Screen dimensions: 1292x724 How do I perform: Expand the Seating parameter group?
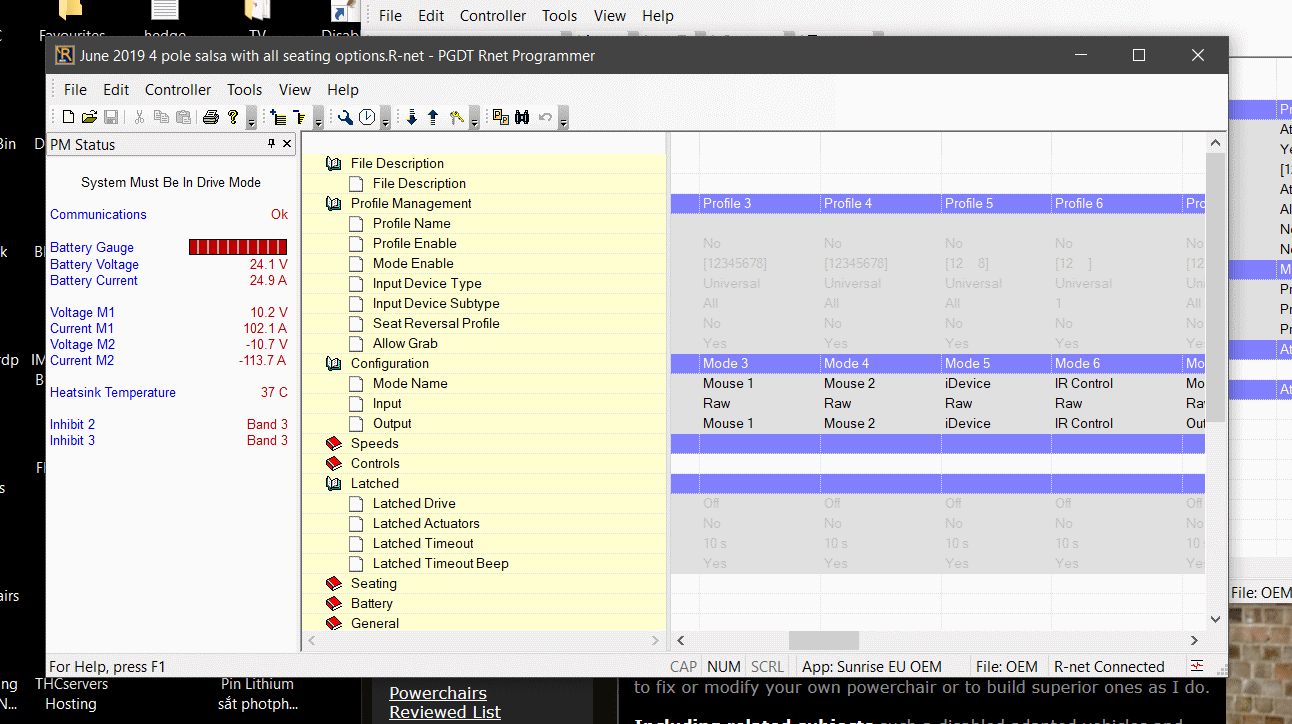tap(334, 583)
